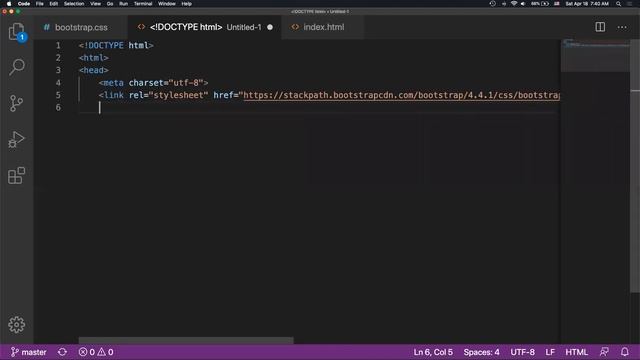Screen dimensions: 640x360
Task: Select the UTF-8 encoding indicator
Action: click(522, 352)
